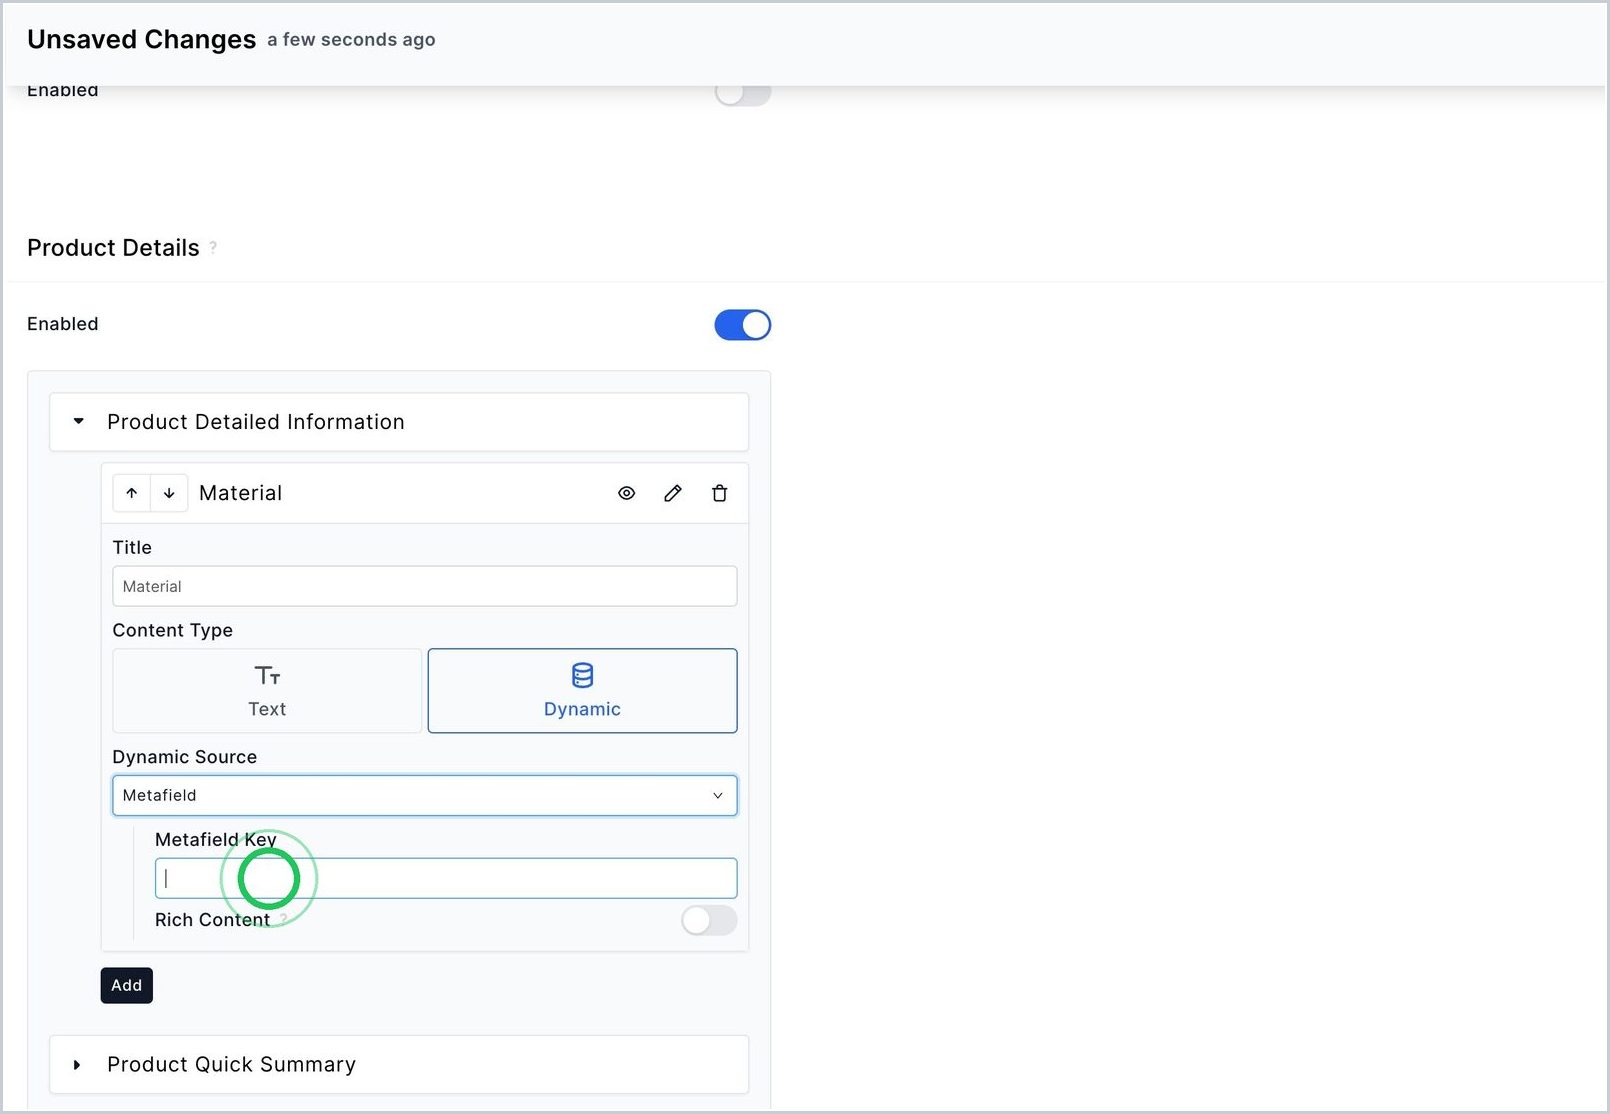This screenshot has width=1610, height=1114.
Task: Edit the Material item with the pencil icon
Action: tap(673, 493)
